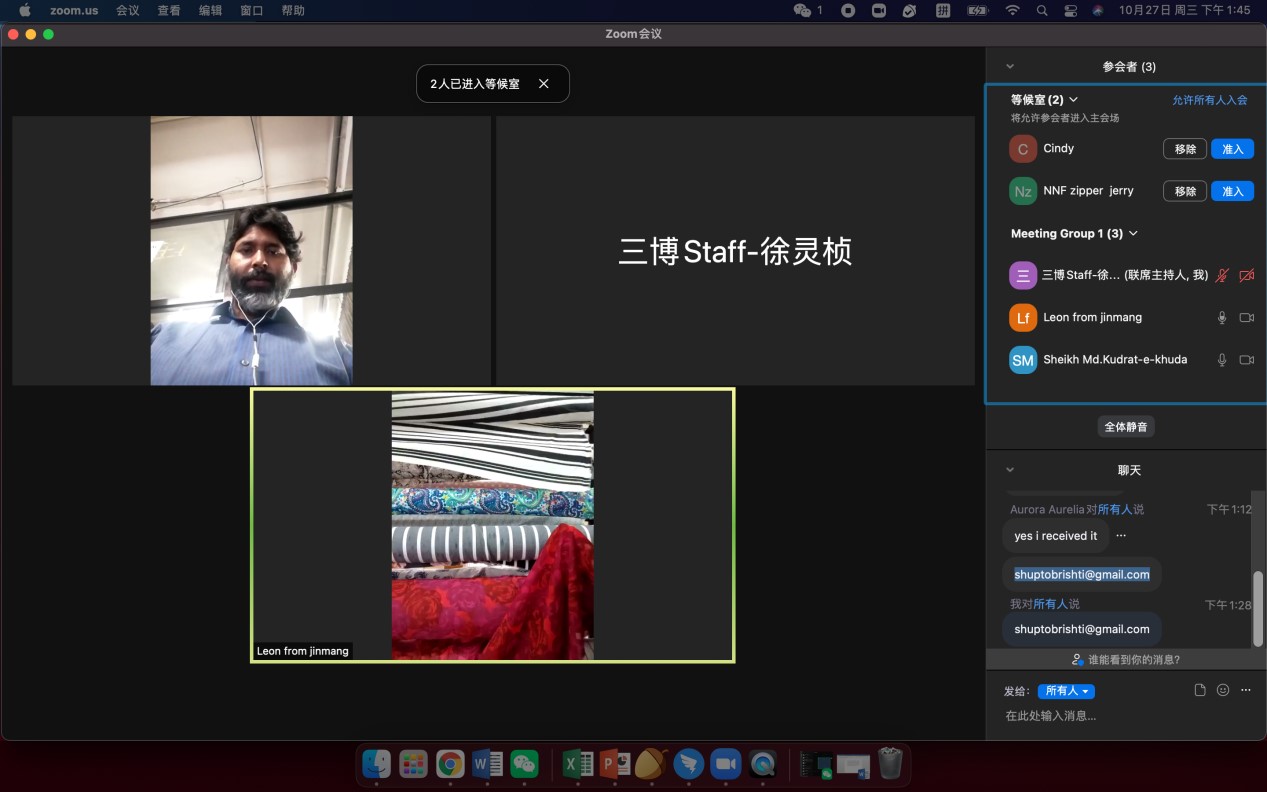Click 全体静音 to mute all participants
1267x792 pixels.
(1126, 427)
